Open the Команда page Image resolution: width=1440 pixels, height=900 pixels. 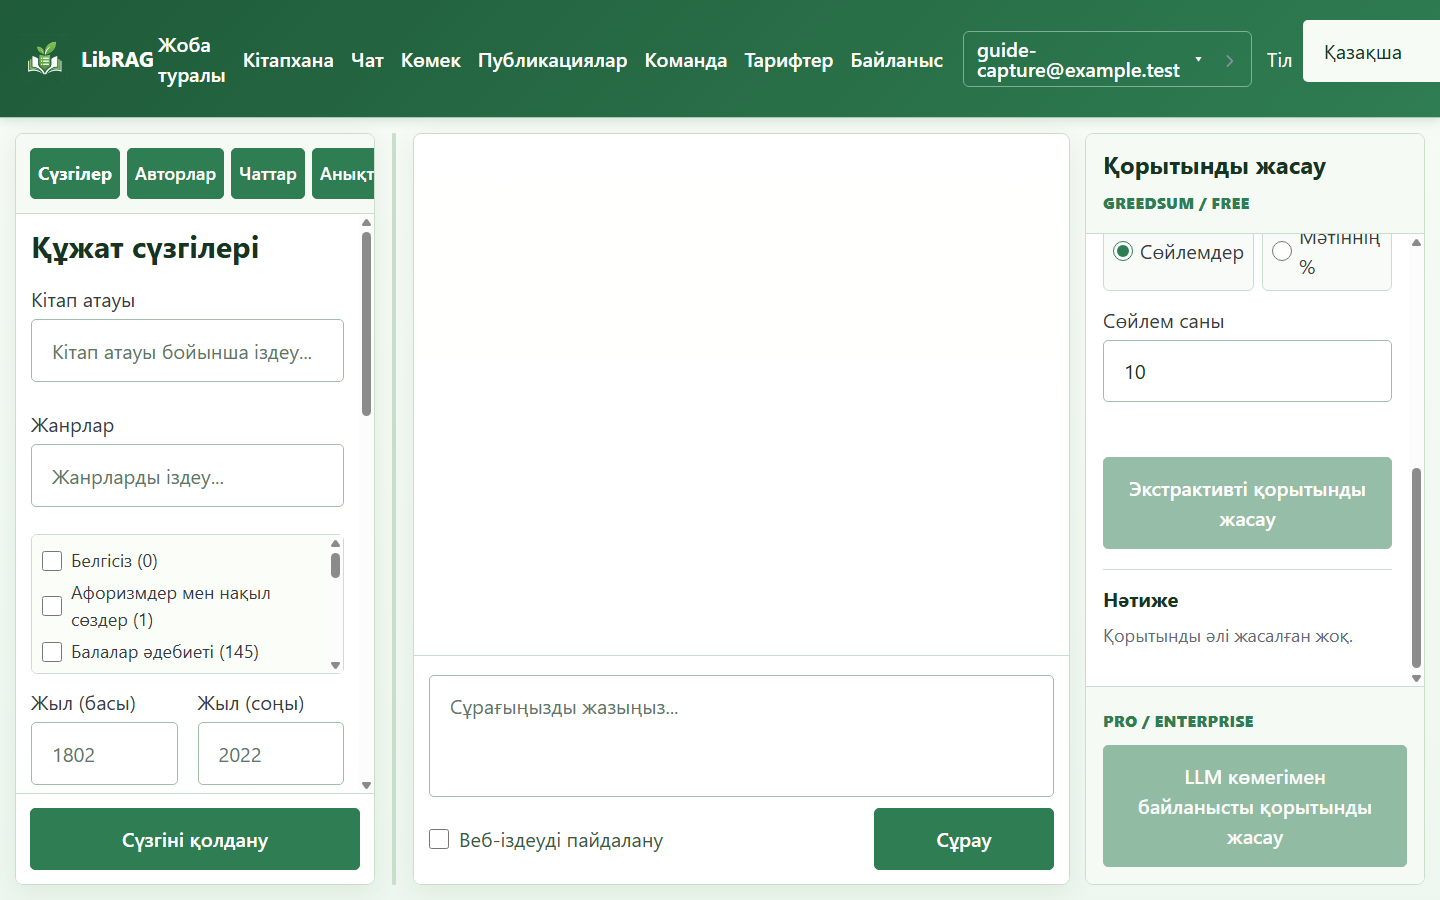(686, 60)
